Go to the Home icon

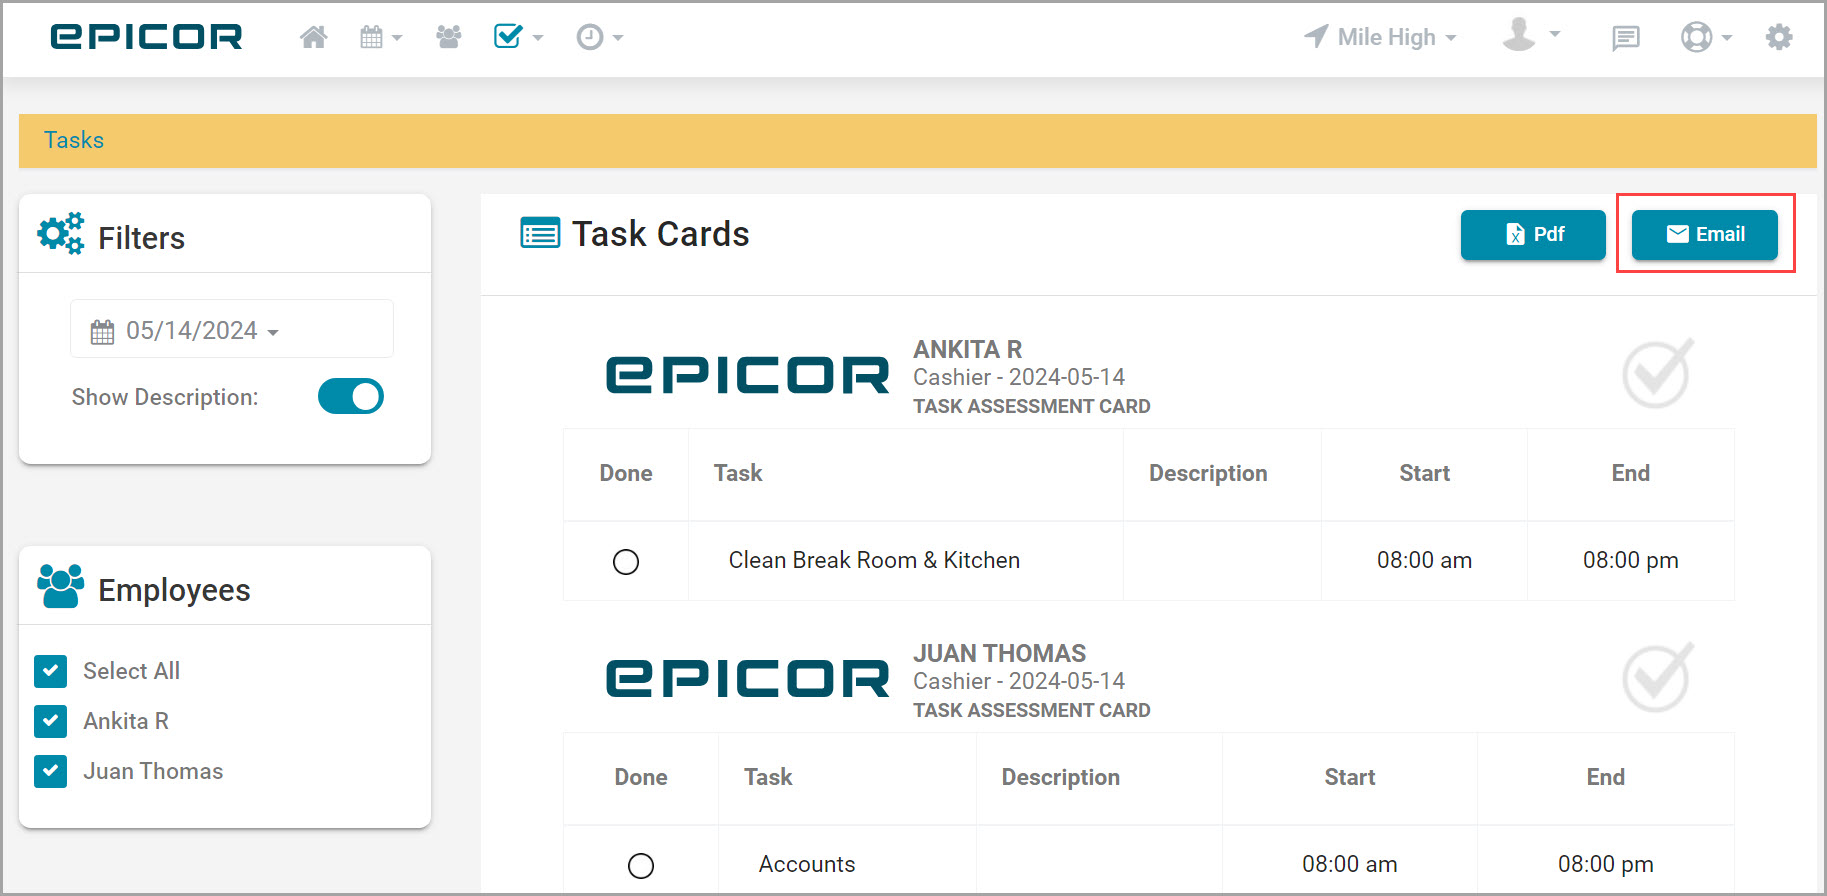314,37
